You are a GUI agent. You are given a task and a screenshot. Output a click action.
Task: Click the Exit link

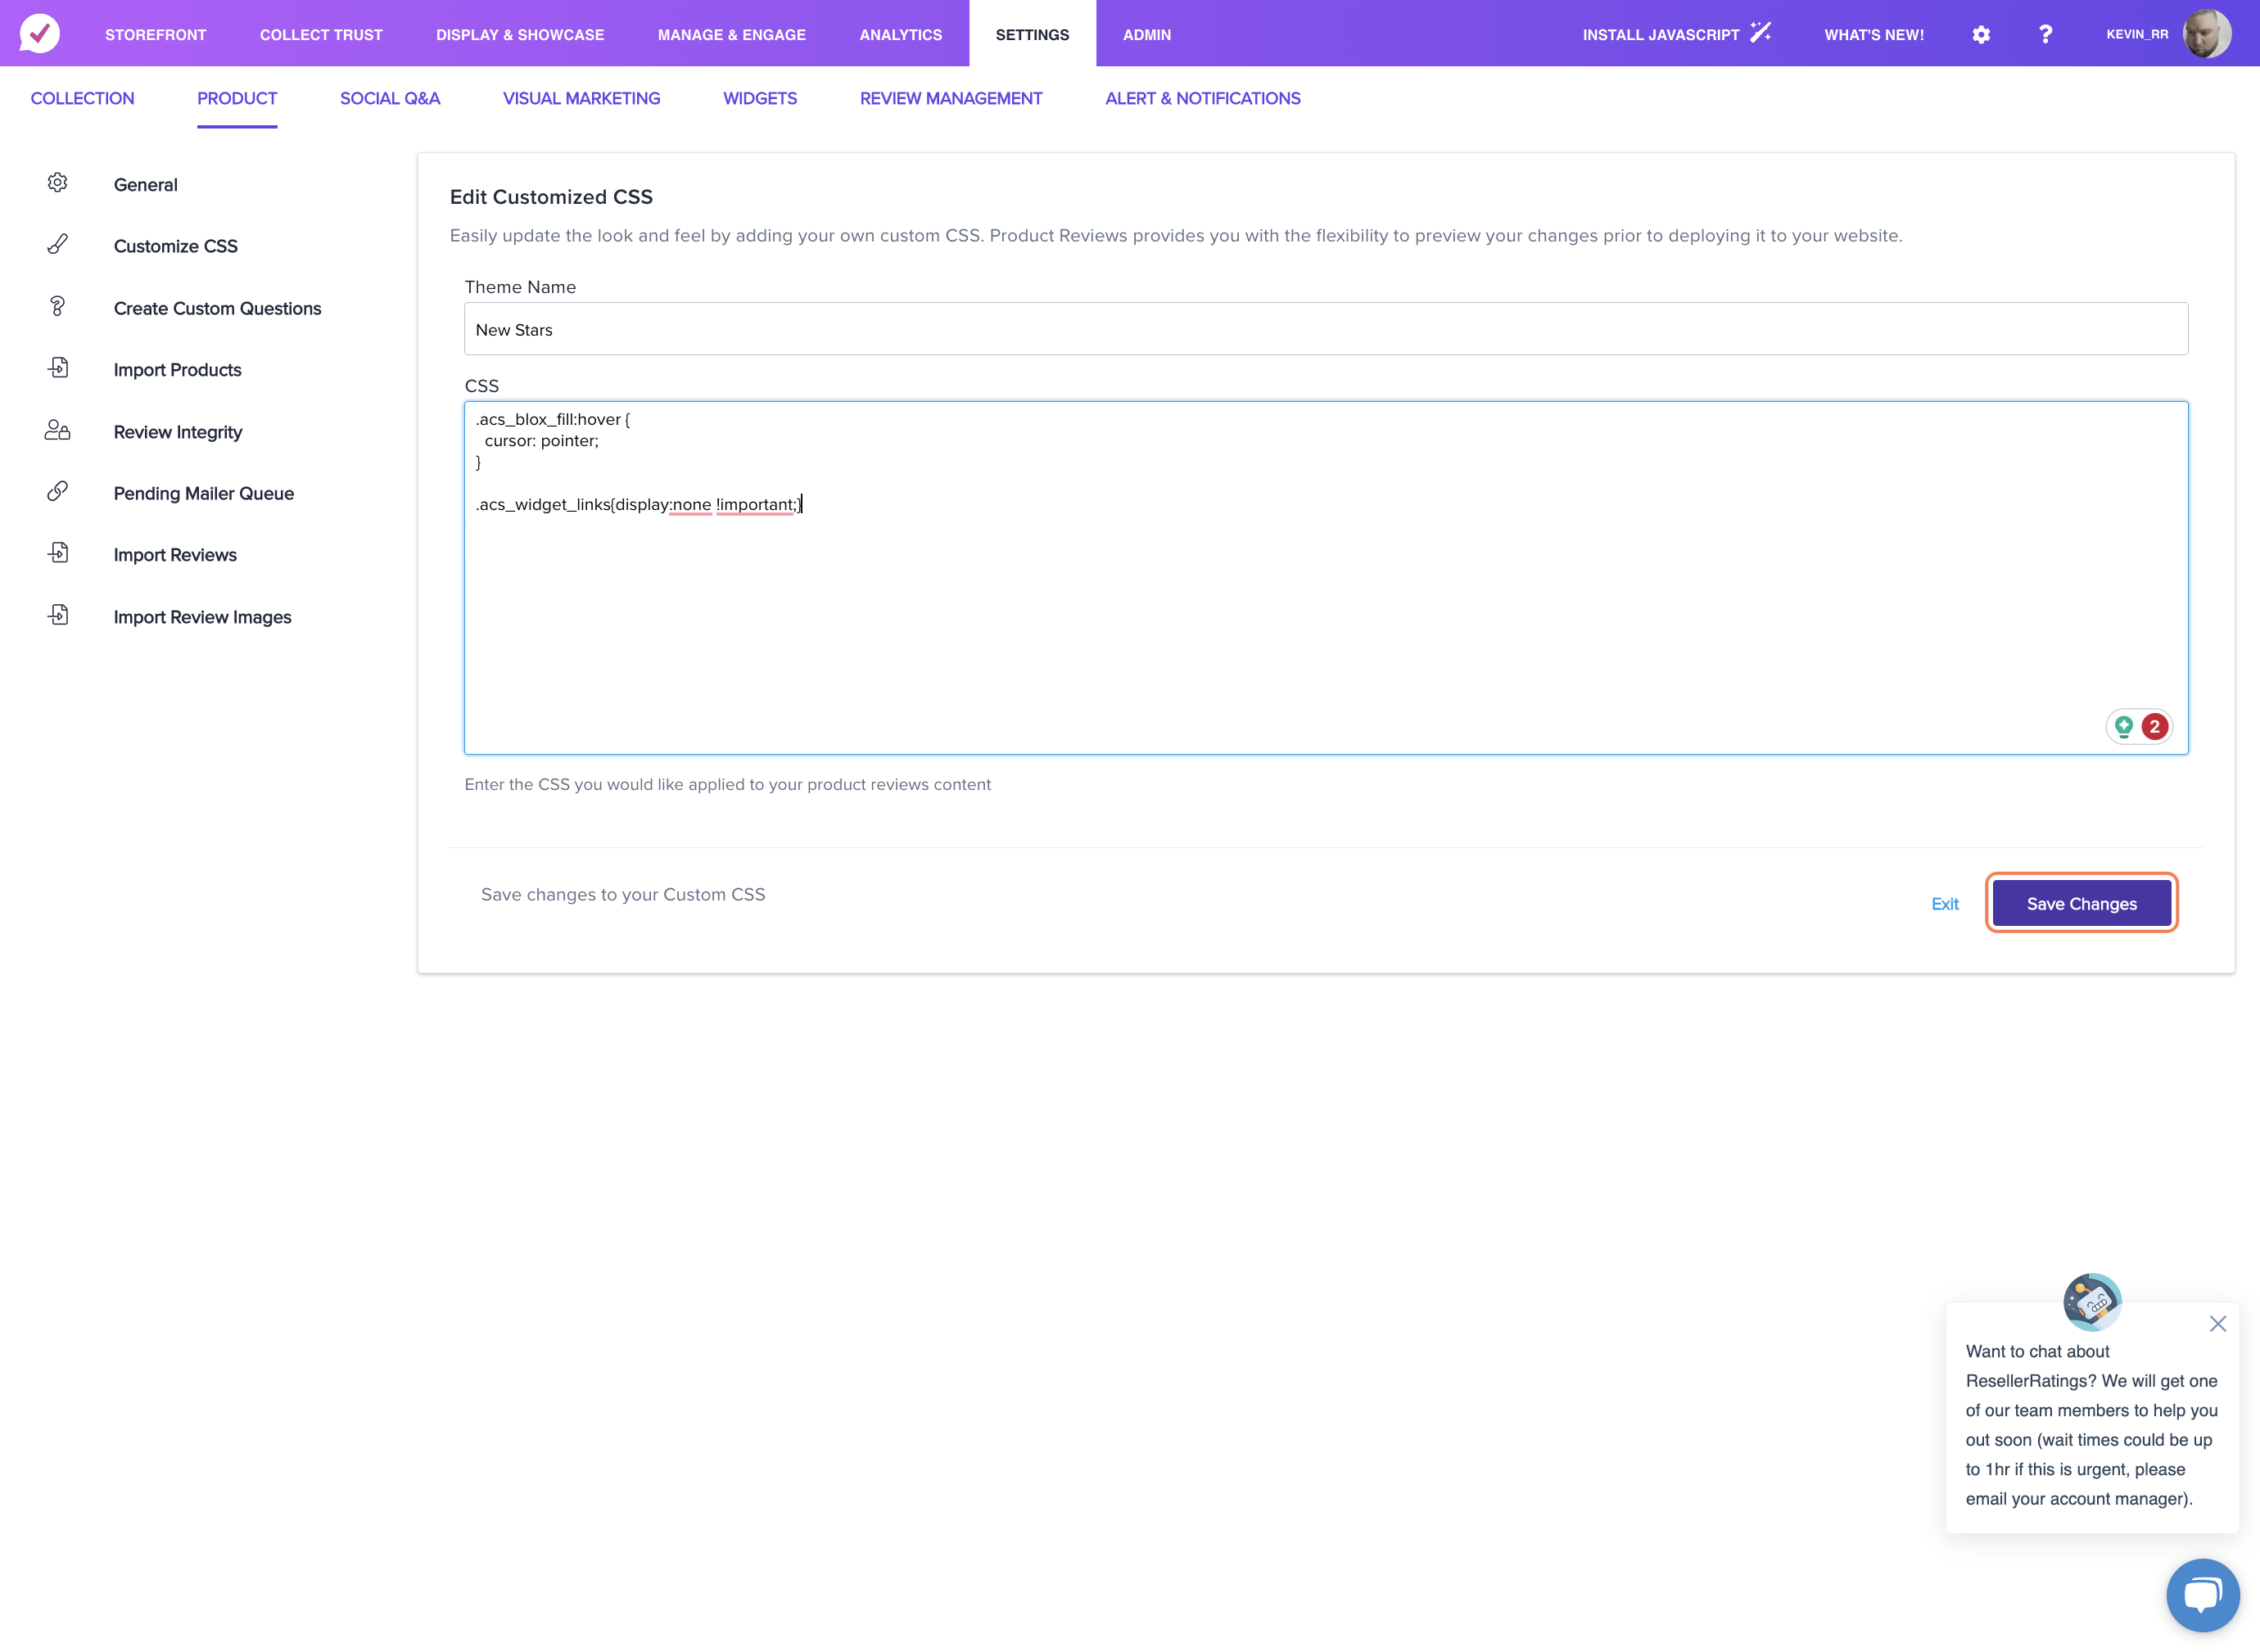point(1945,904)
